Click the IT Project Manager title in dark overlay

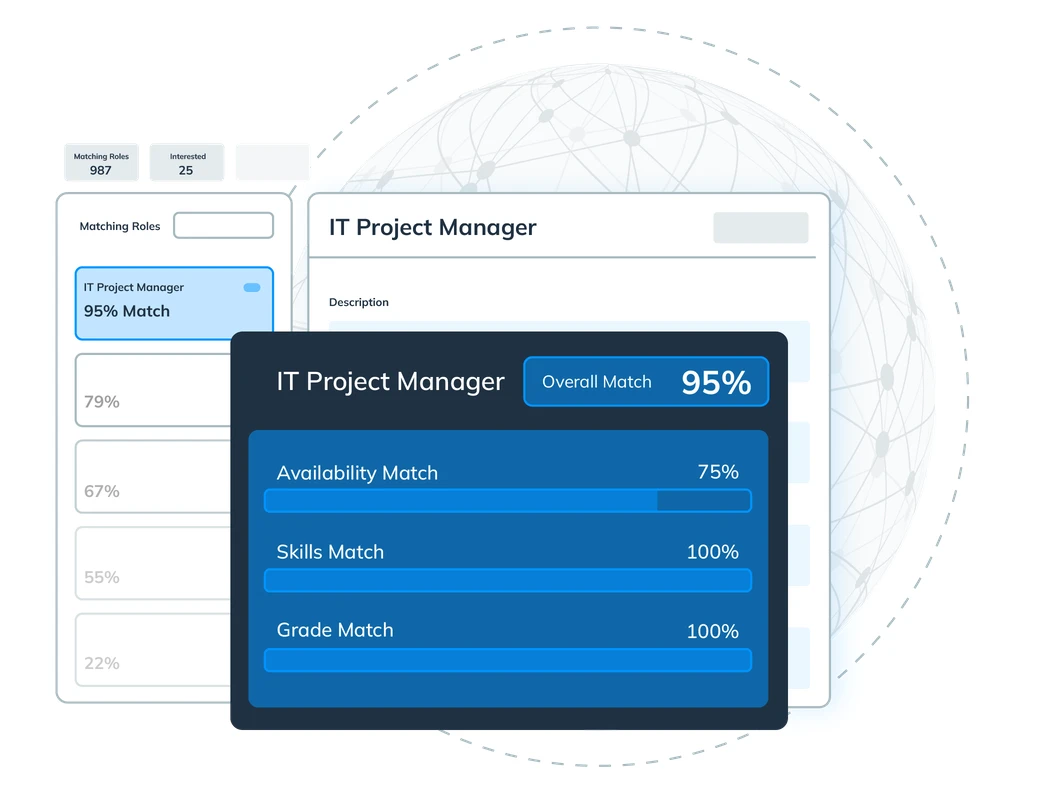[390, 382]
